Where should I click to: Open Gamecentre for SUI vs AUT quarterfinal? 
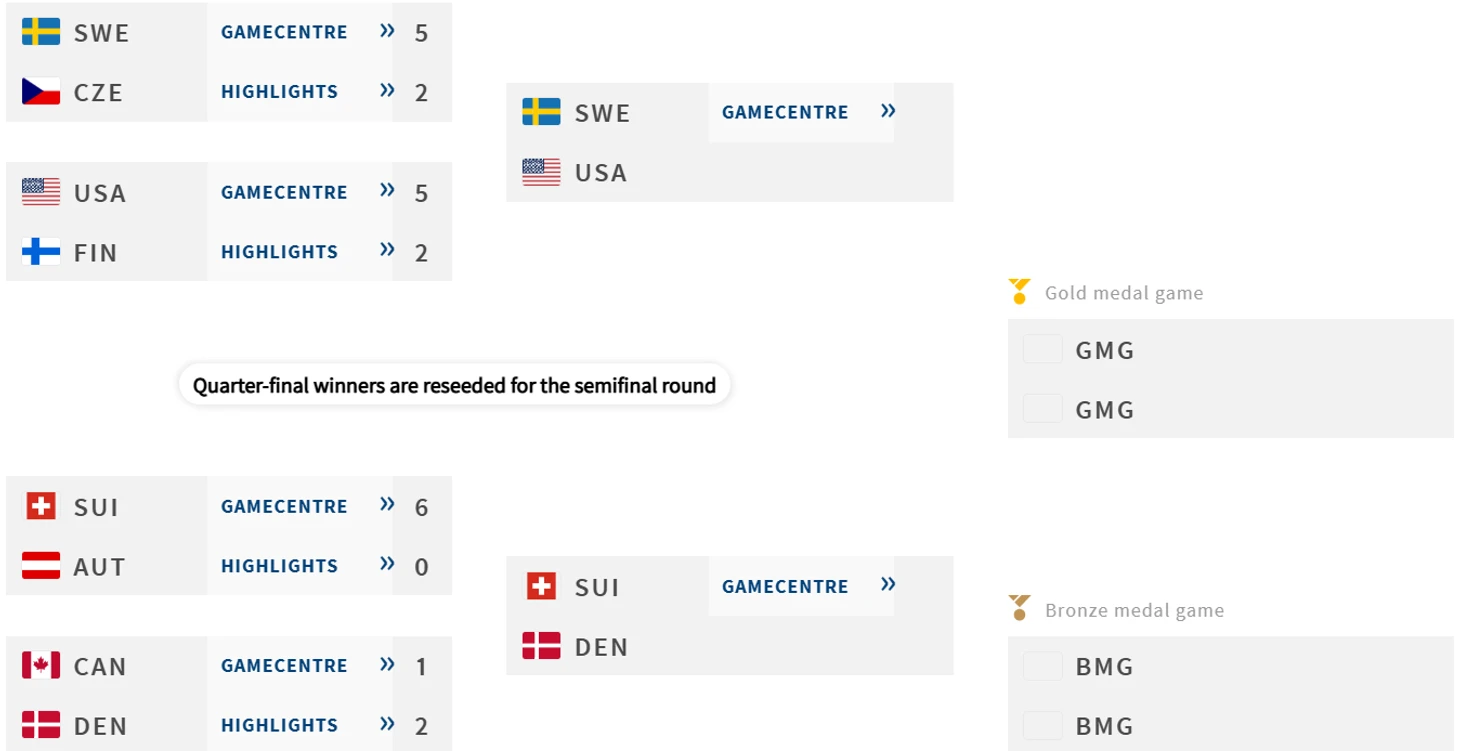(284, 506)
